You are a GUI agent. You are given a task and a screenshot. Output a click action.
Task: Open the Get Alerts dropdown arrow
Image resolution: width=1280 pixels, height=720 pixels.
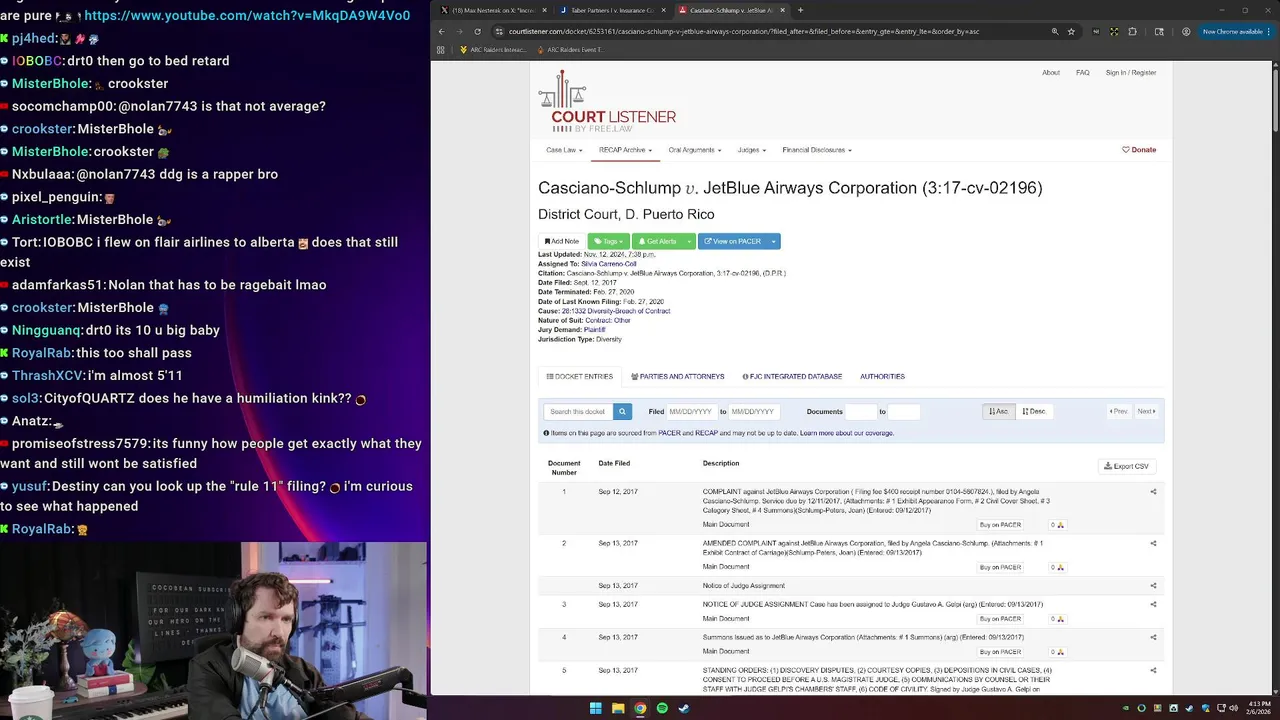point(689,241)
